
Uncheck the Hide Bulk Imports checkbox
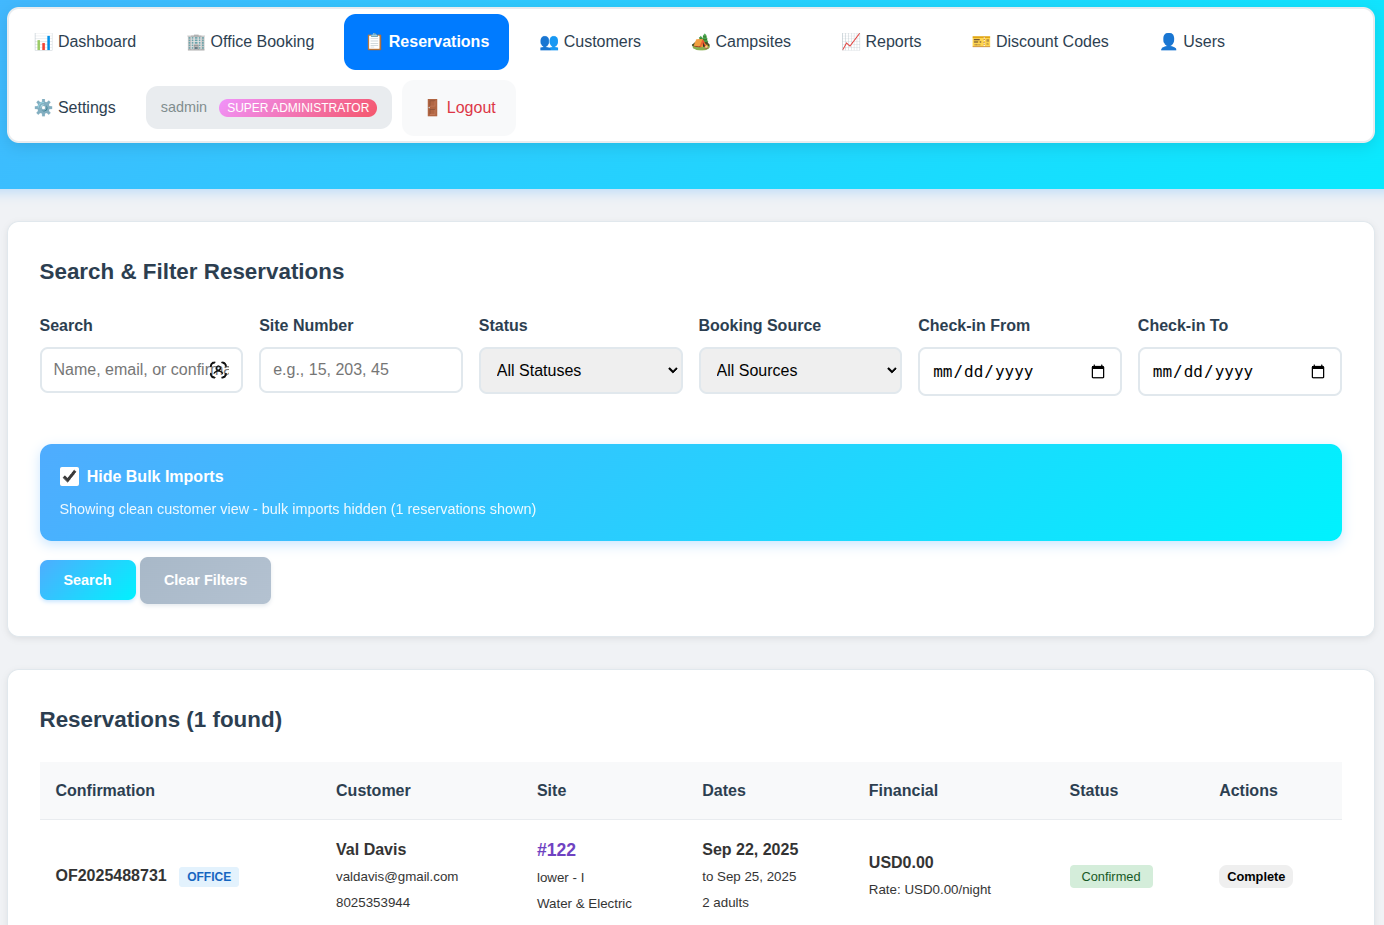[69, 476]
